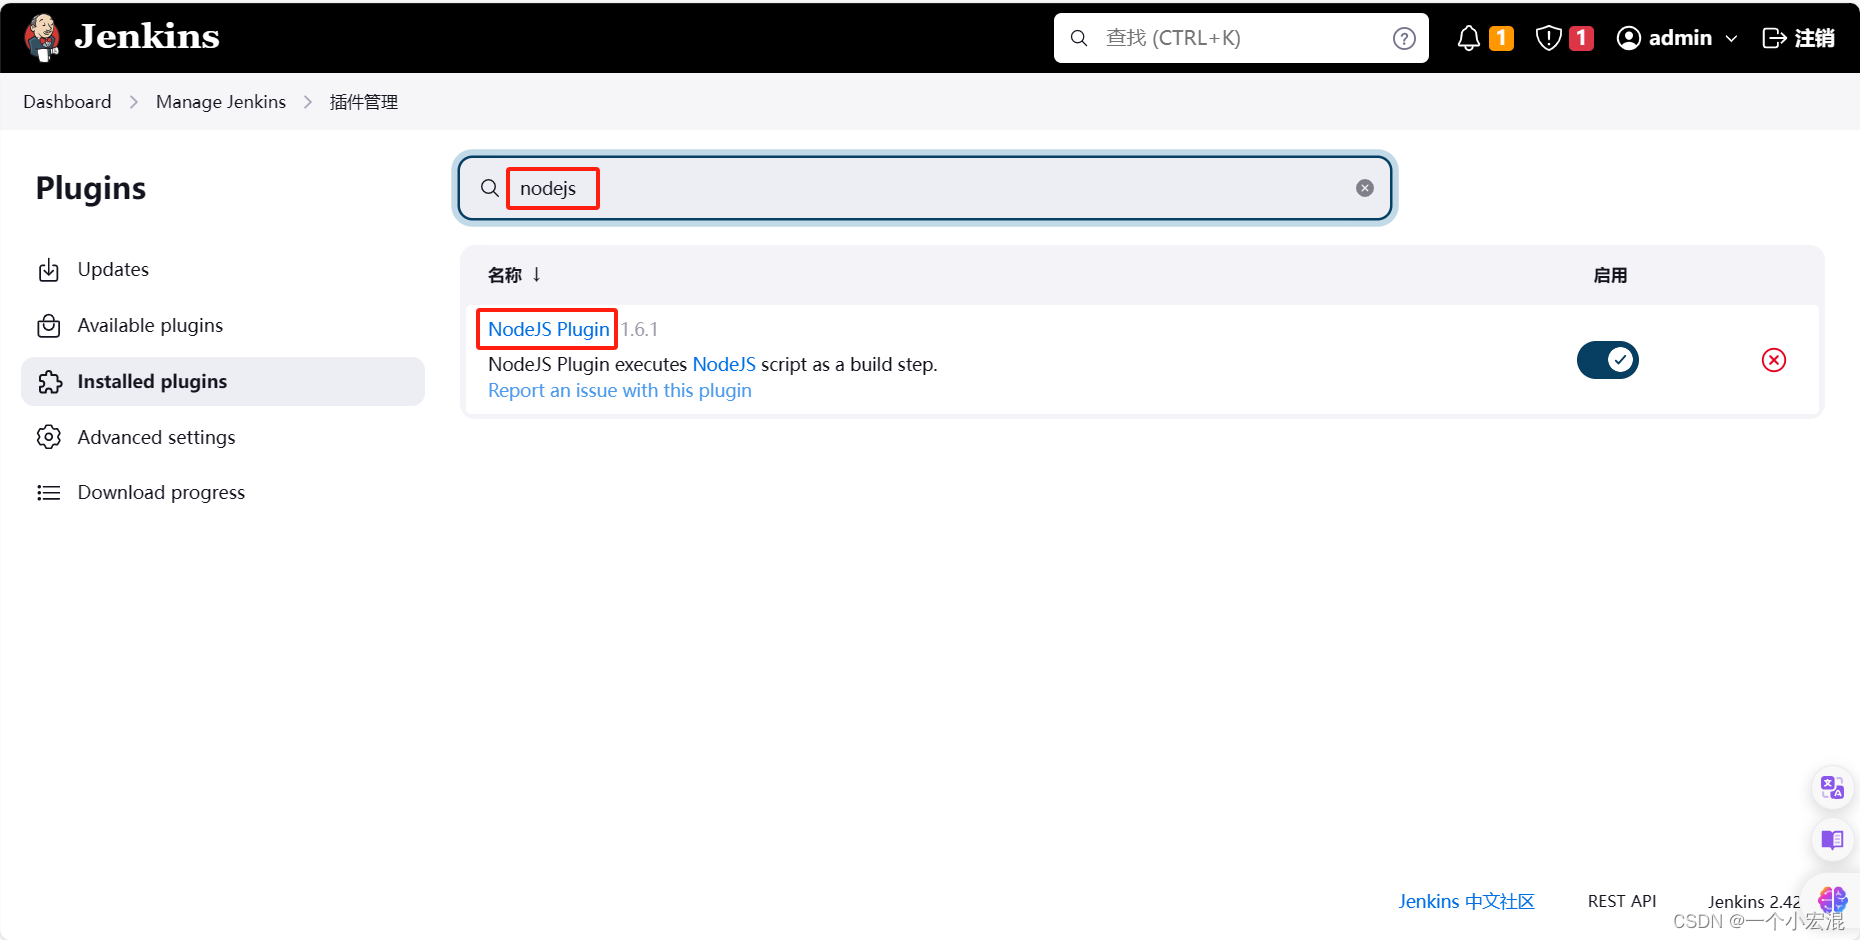Open Available plugins from the sidebar
1860x940 pixels.
(150, 325)
